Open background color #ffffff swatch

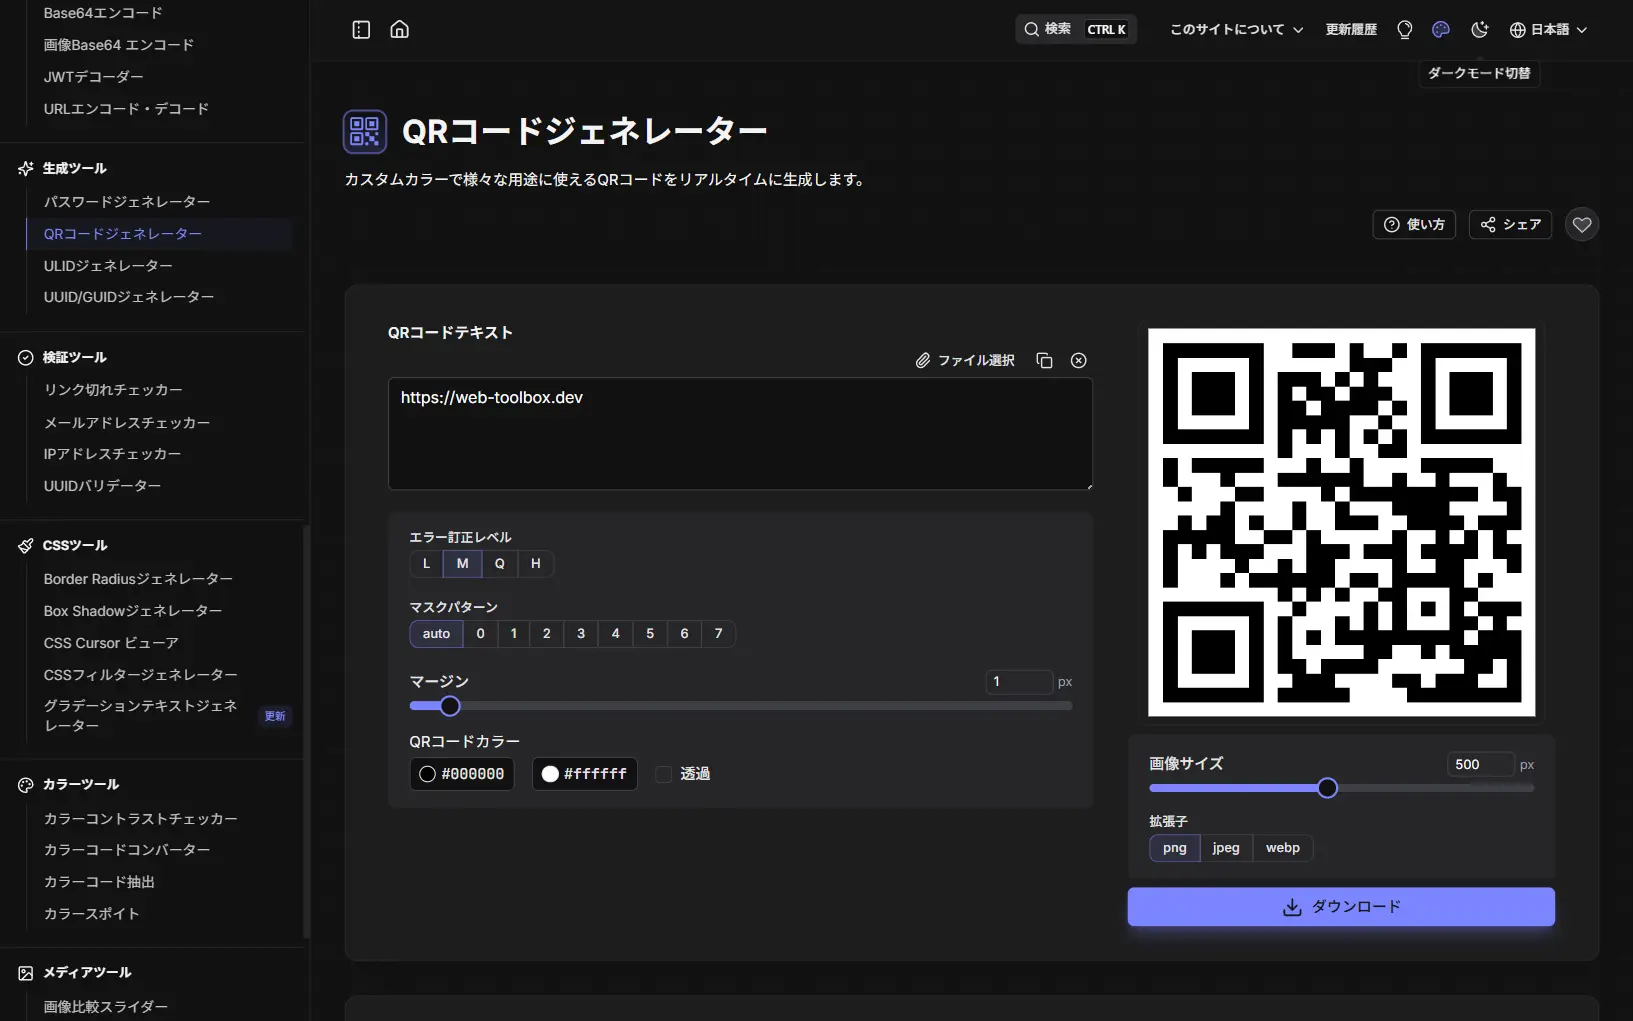[x=585, y=774]
